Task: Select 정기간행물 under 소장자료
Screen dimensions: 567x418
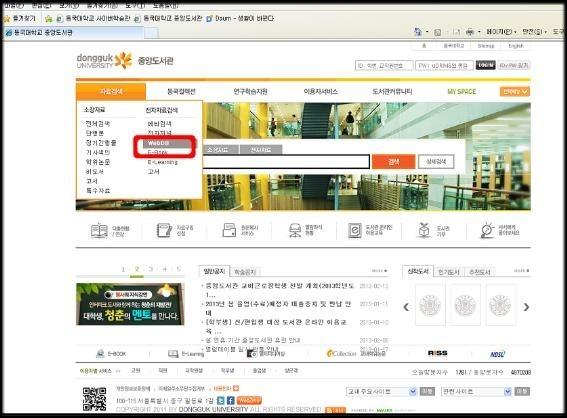Action: pos(101,143)
